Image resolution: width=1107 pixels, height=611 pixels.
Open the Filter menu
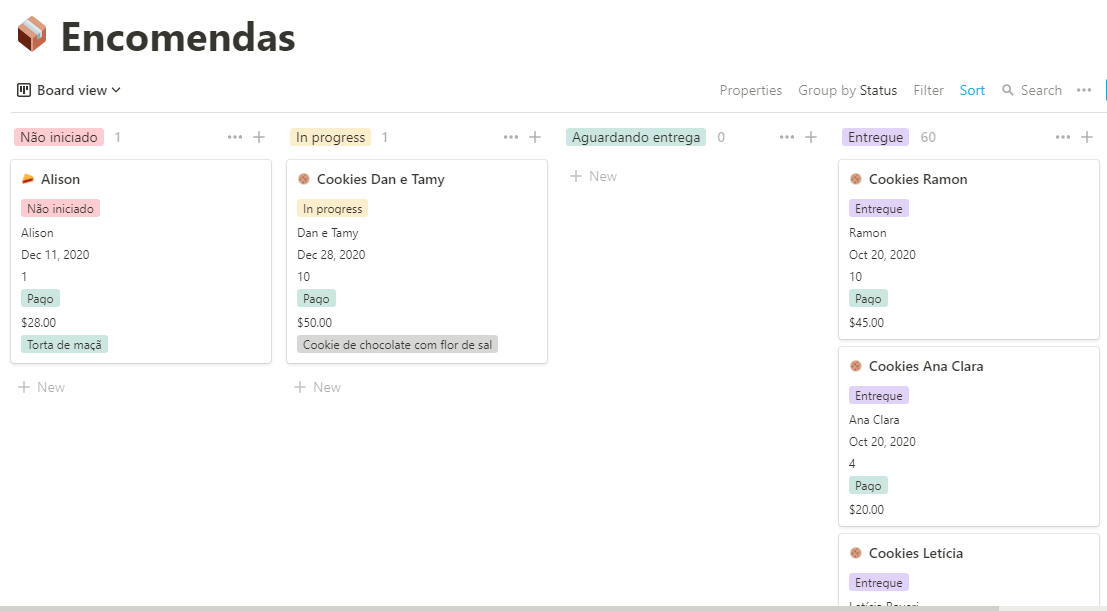(928, 90)
